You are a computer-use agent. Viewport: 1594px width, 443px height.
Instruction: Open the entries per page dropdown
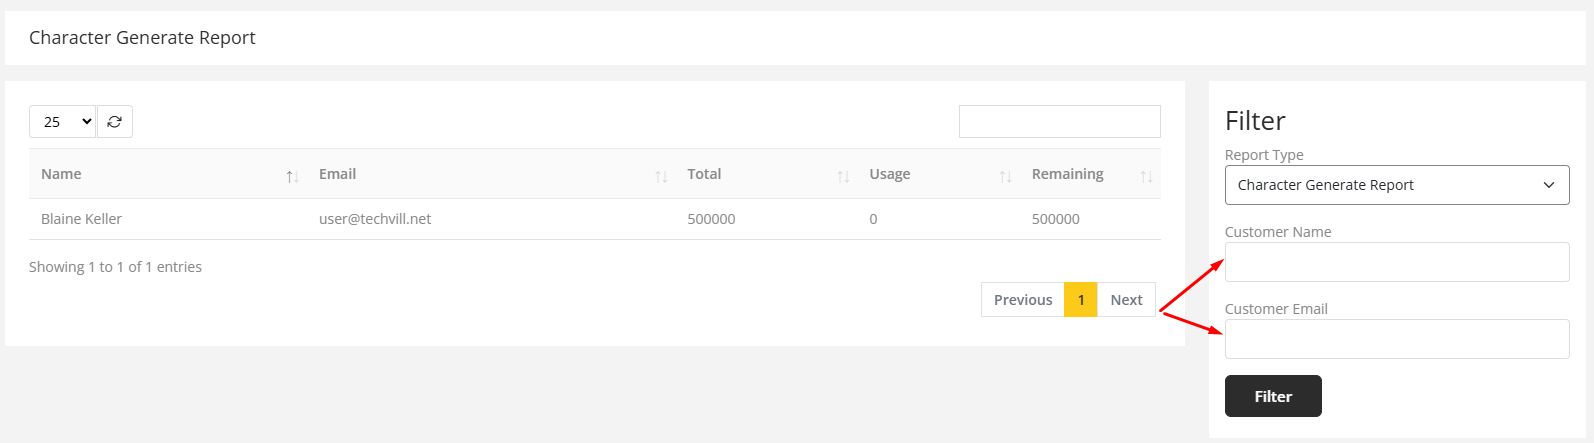tap(62, 122)
